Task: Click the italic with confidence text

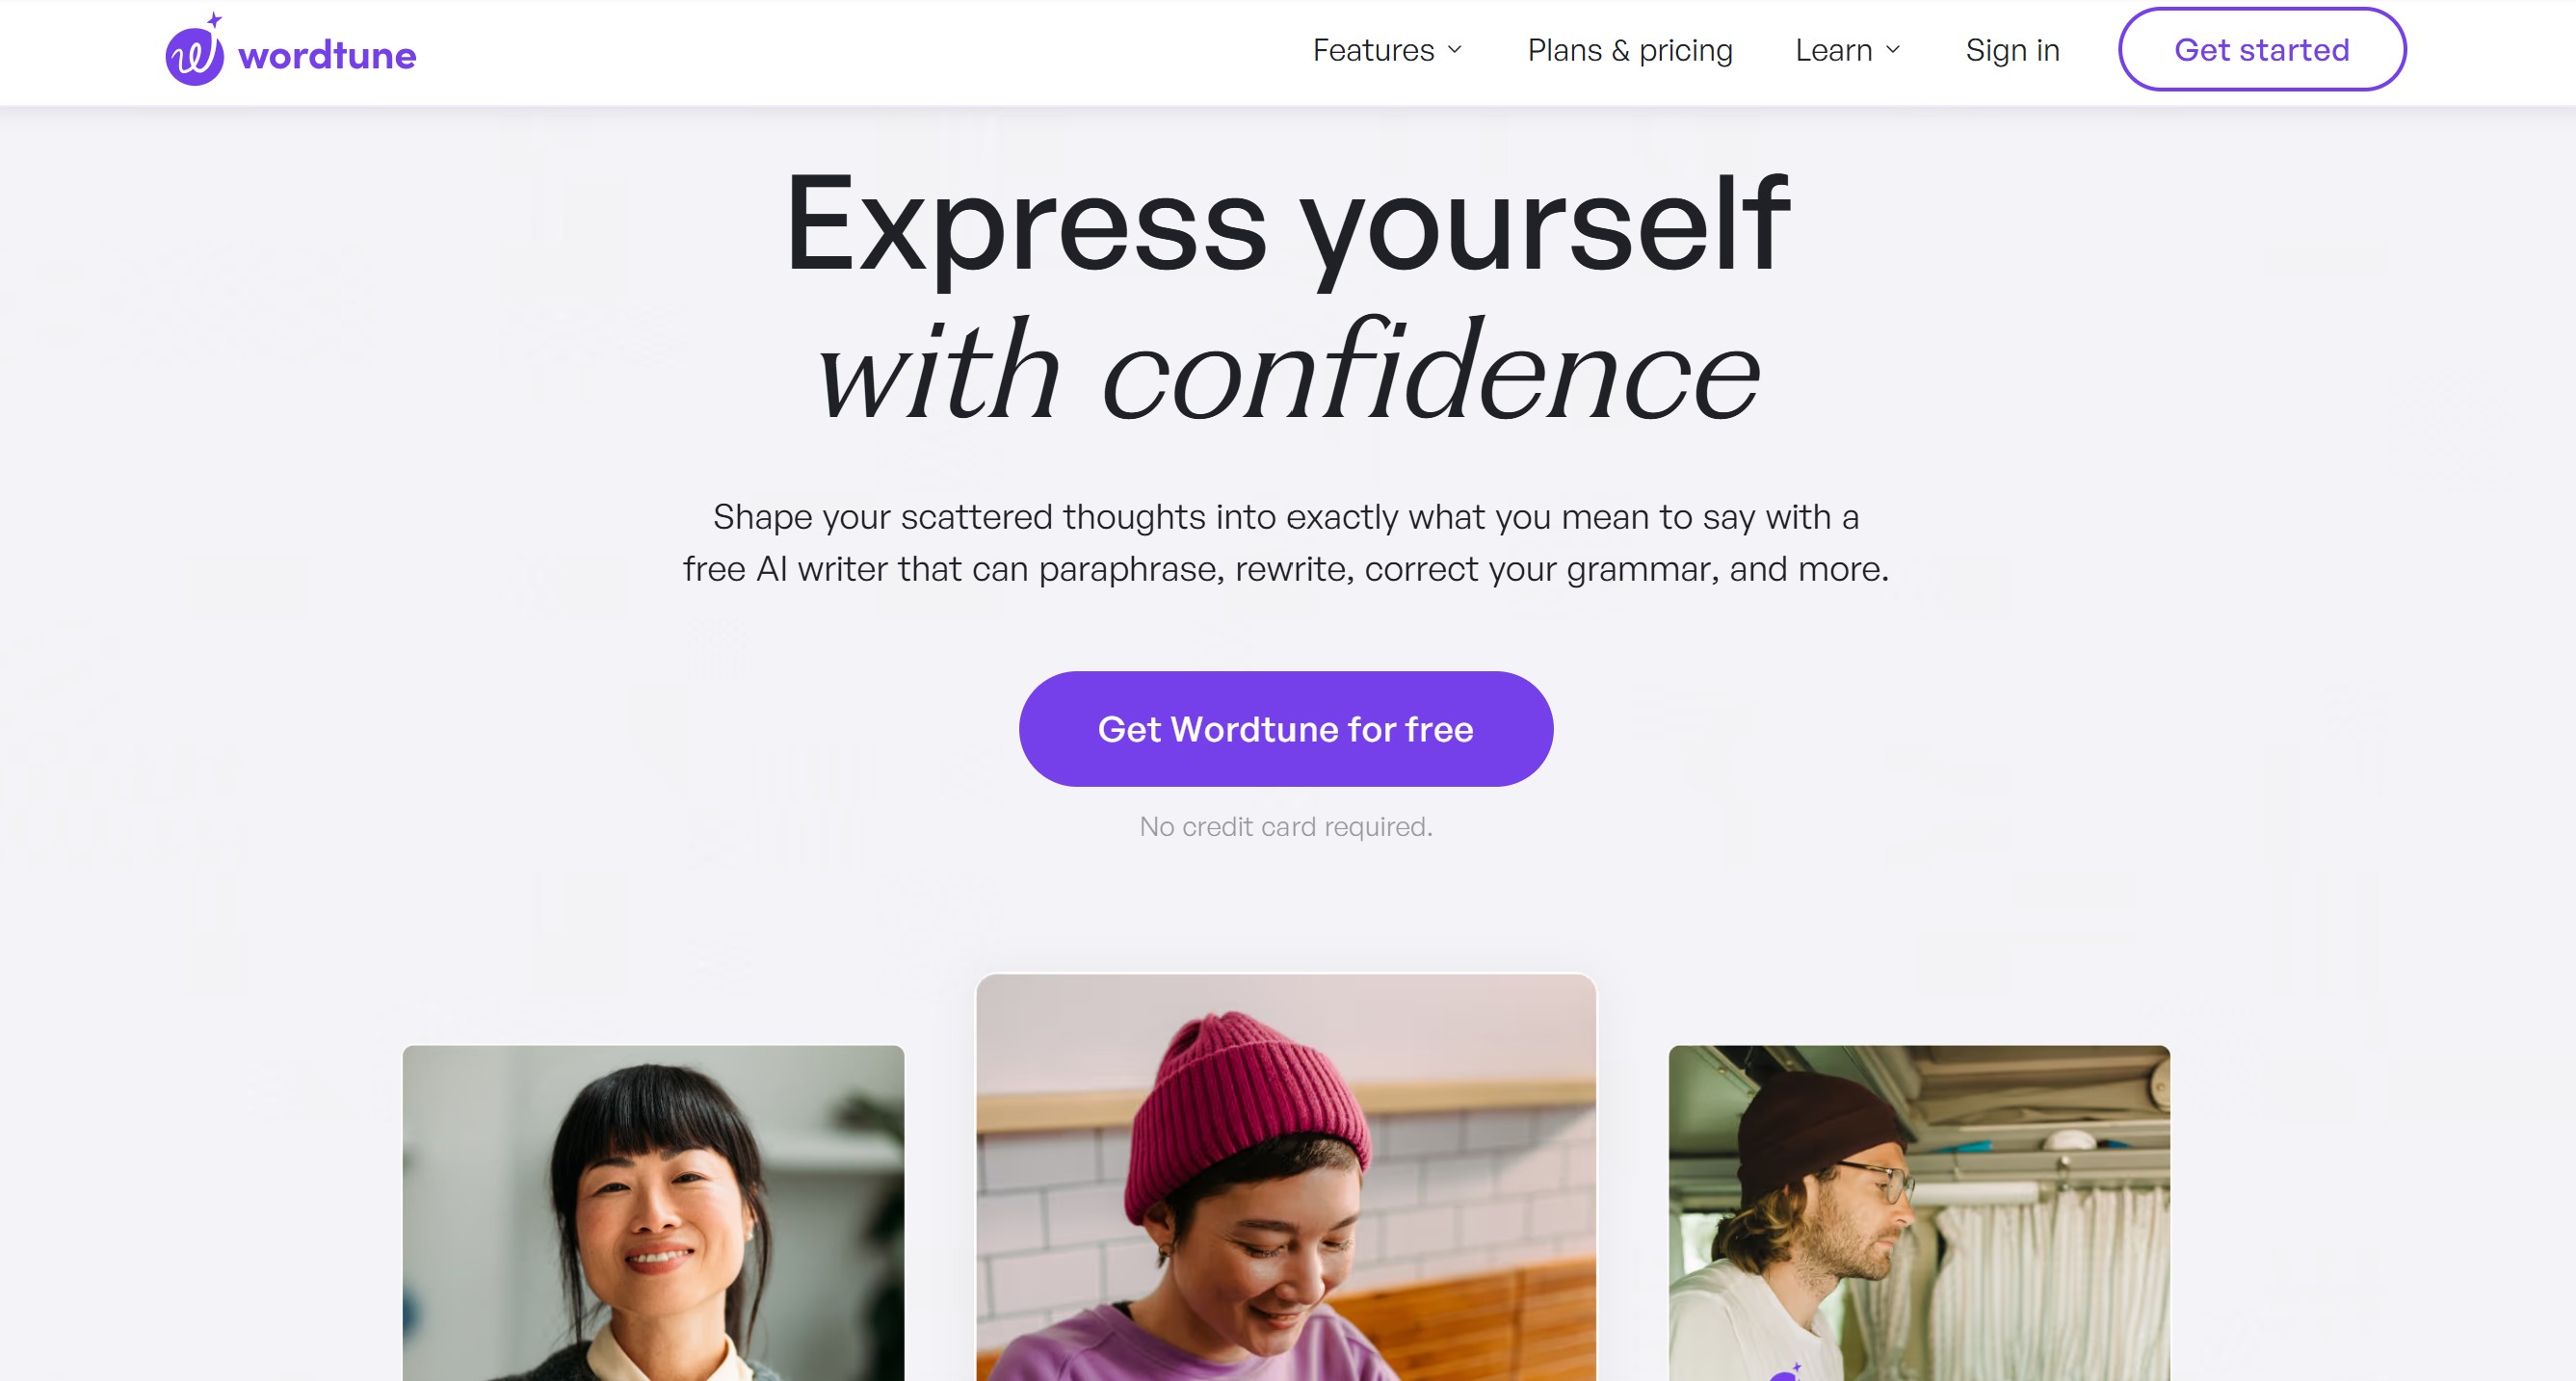Action: 1287,371
